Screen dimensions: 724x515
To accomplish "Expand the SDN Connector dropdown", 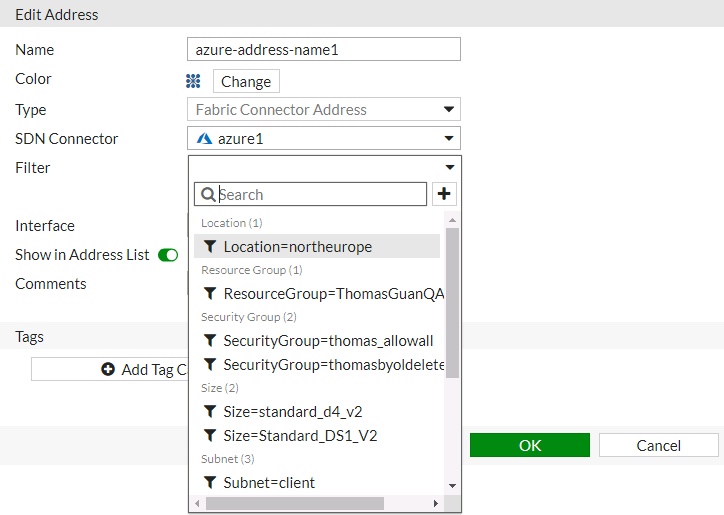I will [449, 139].
